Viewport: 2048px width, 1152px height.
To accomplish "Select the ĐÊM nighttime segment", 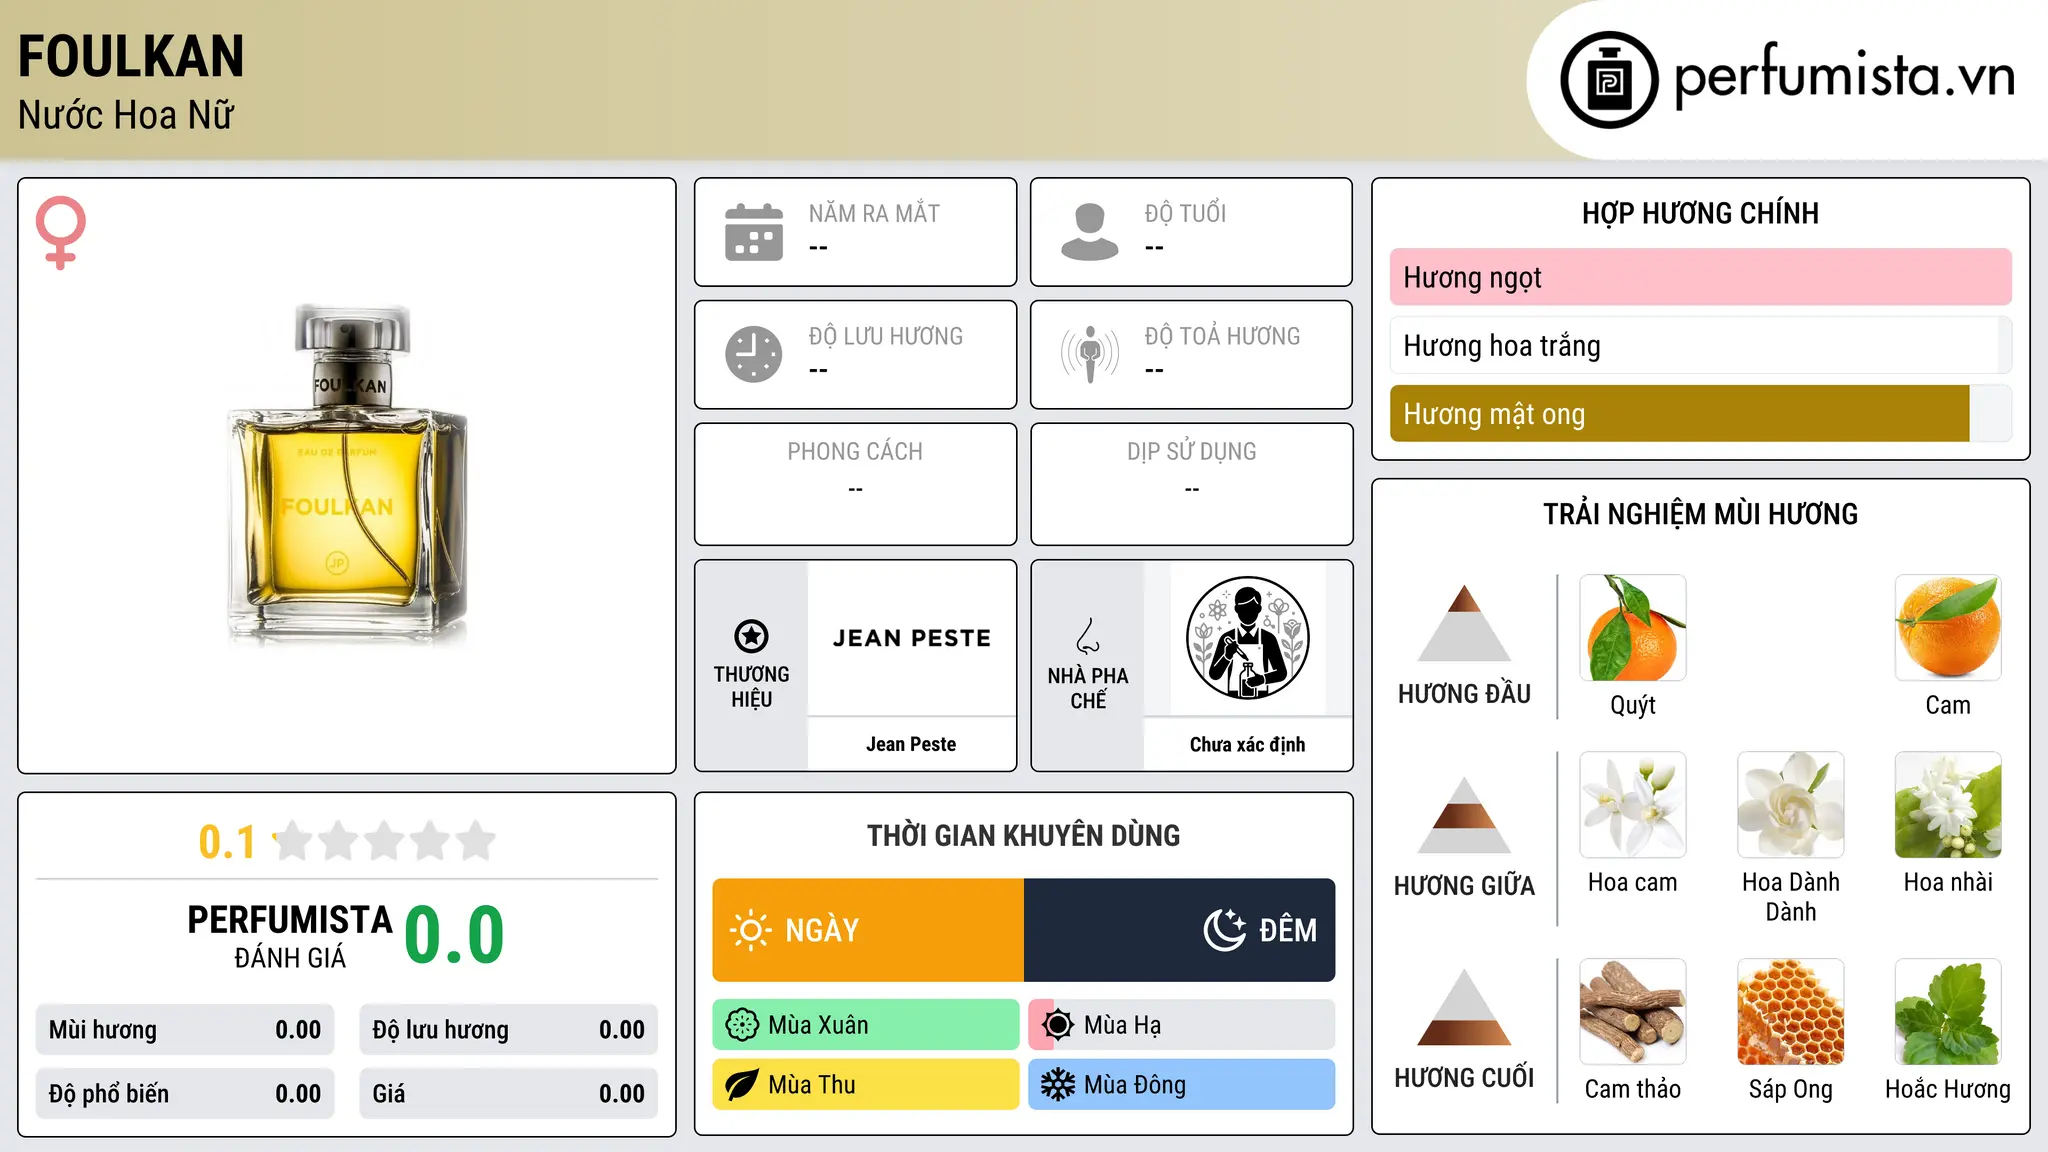I will click(1180, 930).
